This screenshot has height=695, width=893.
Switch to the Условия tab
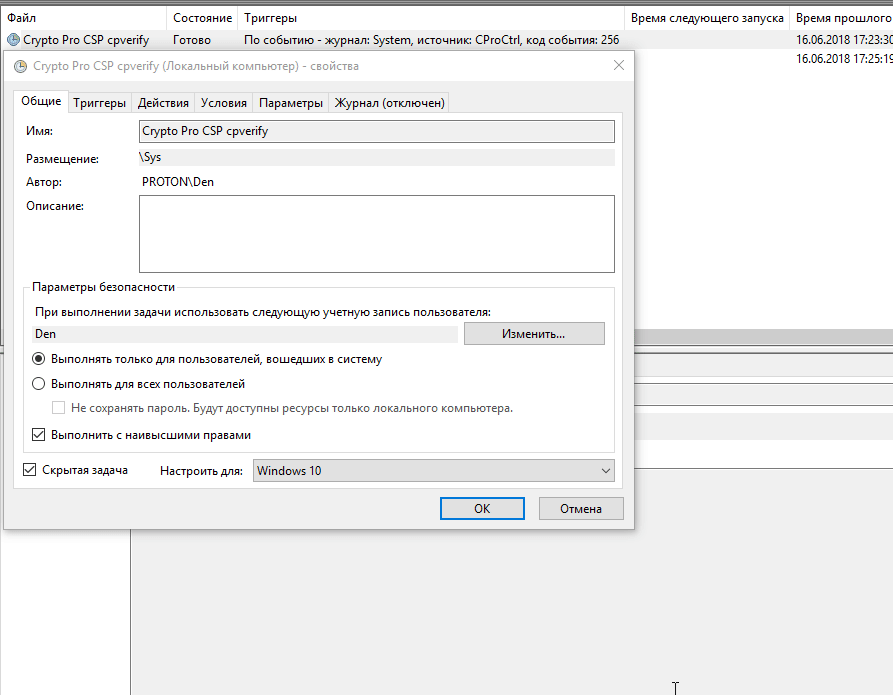224,103
